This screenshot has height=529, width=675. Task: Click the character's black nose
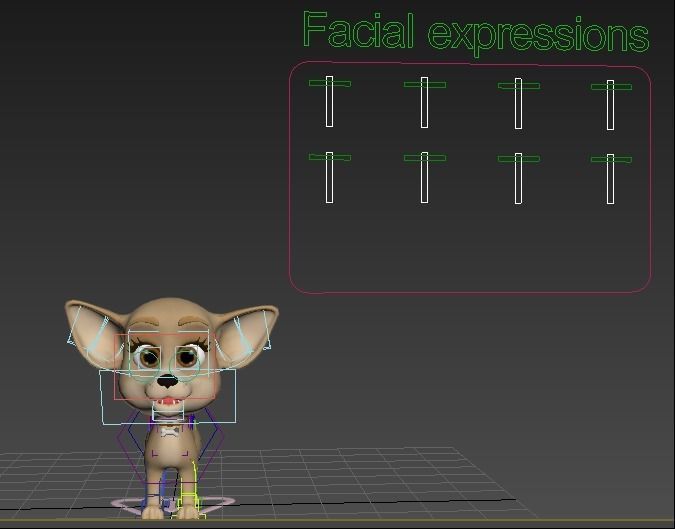point(167,381)
